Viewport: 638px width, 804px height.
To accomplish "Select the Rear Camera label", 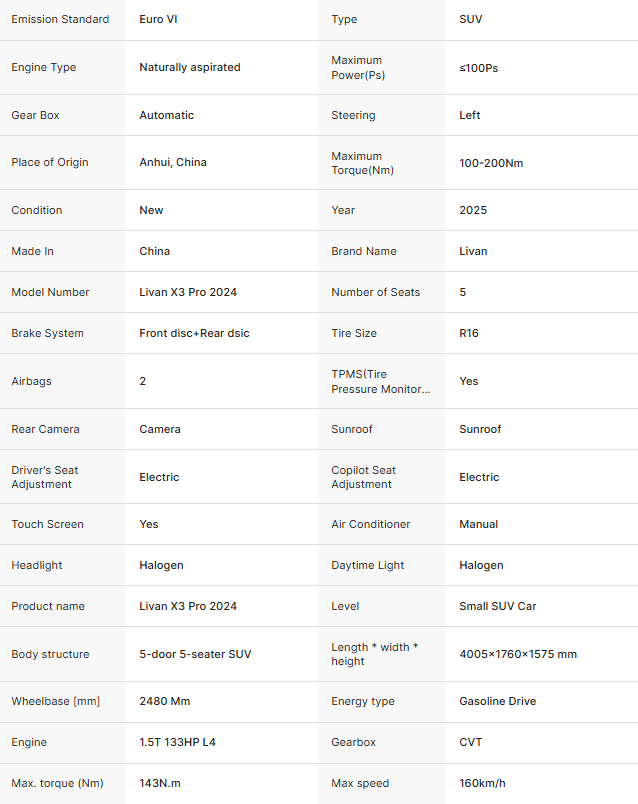I will pyautogui.click(x=45, y=429).
